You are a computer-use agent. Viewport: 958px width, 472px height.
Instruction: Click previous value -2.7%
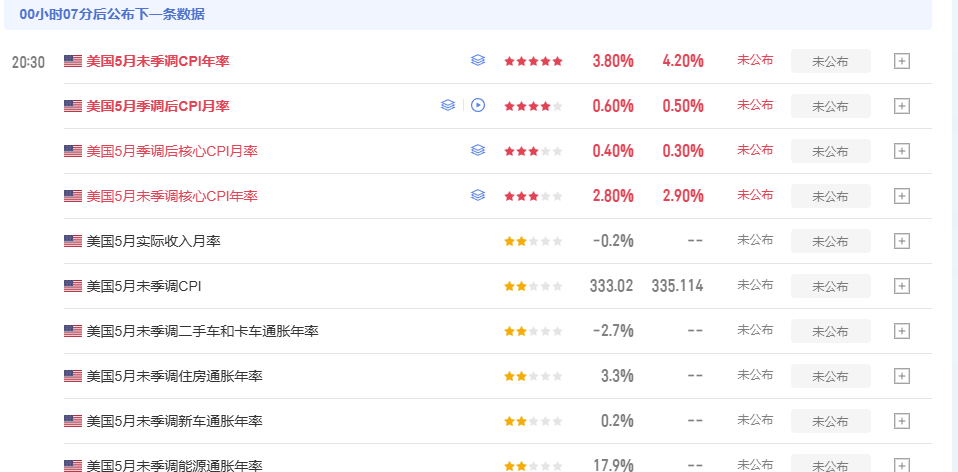click(613, 331)
